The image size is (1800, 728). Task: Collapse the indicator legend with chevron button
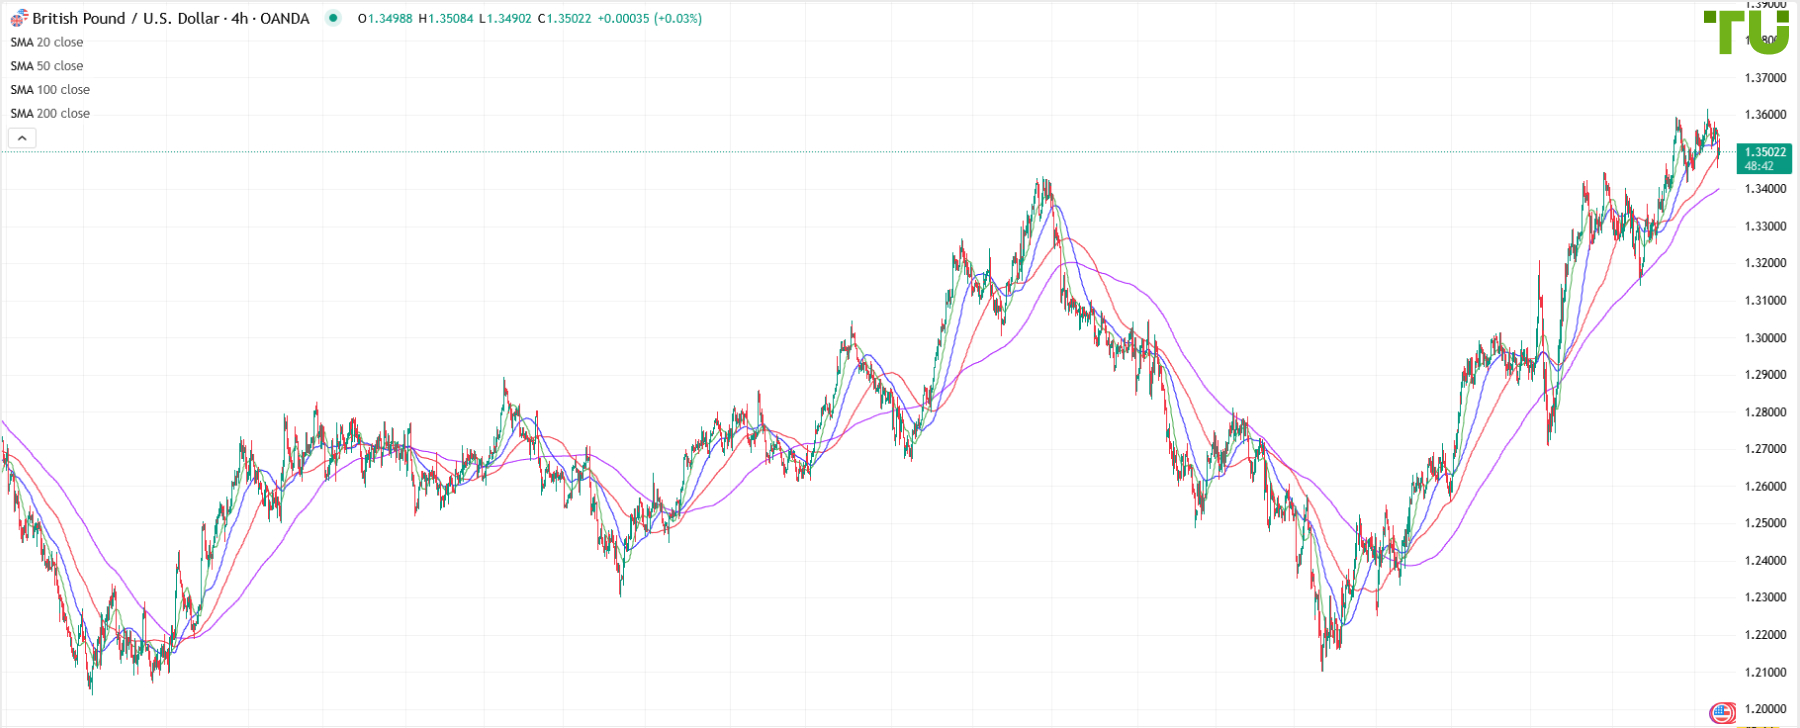coord(22,138)
